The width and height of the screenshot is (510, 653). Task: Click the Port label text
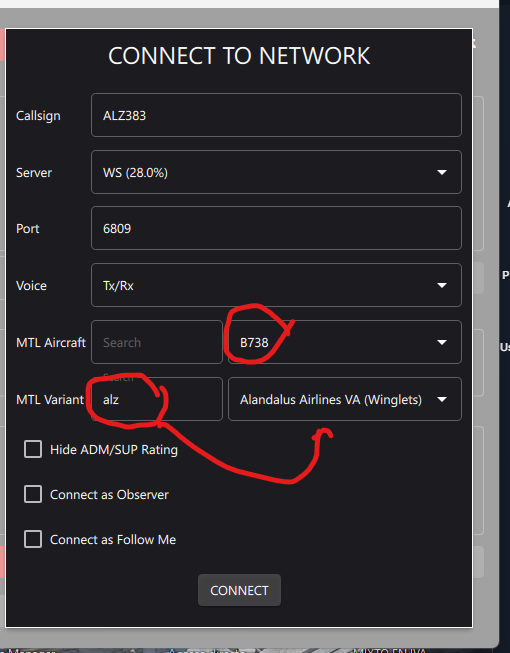point(27,229)
